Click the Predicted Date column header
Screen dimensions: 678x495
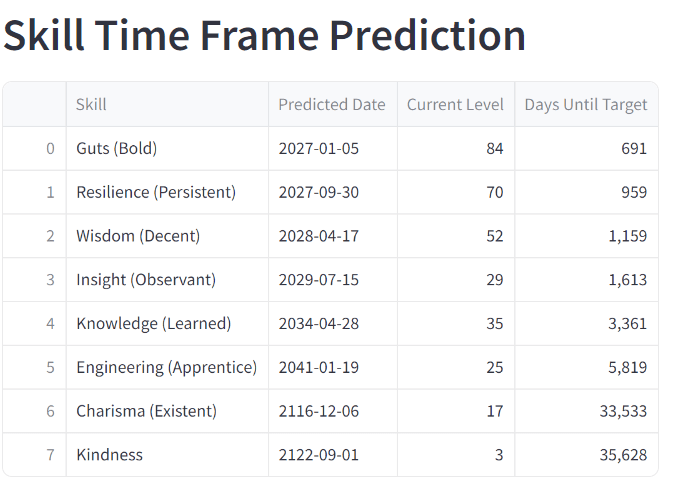pyautogui.click(x=333, y=104)
